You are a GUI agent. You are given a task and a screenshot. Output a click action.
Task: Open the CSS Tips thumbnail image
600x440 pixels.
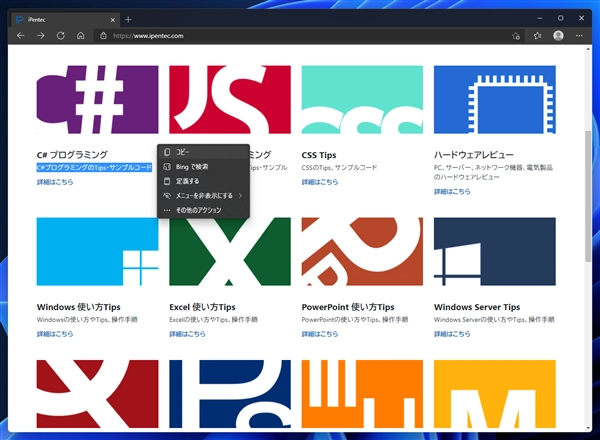click(362, 99)
